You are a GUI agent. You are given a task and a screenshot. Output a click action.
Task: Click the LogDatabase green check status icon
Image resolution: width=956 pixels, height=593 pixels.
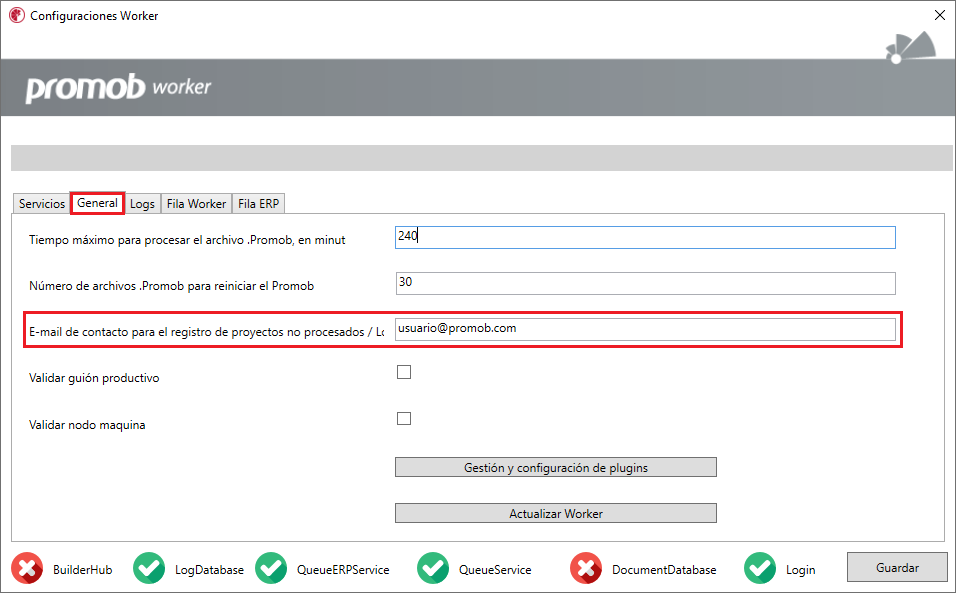tap(149, 568)
